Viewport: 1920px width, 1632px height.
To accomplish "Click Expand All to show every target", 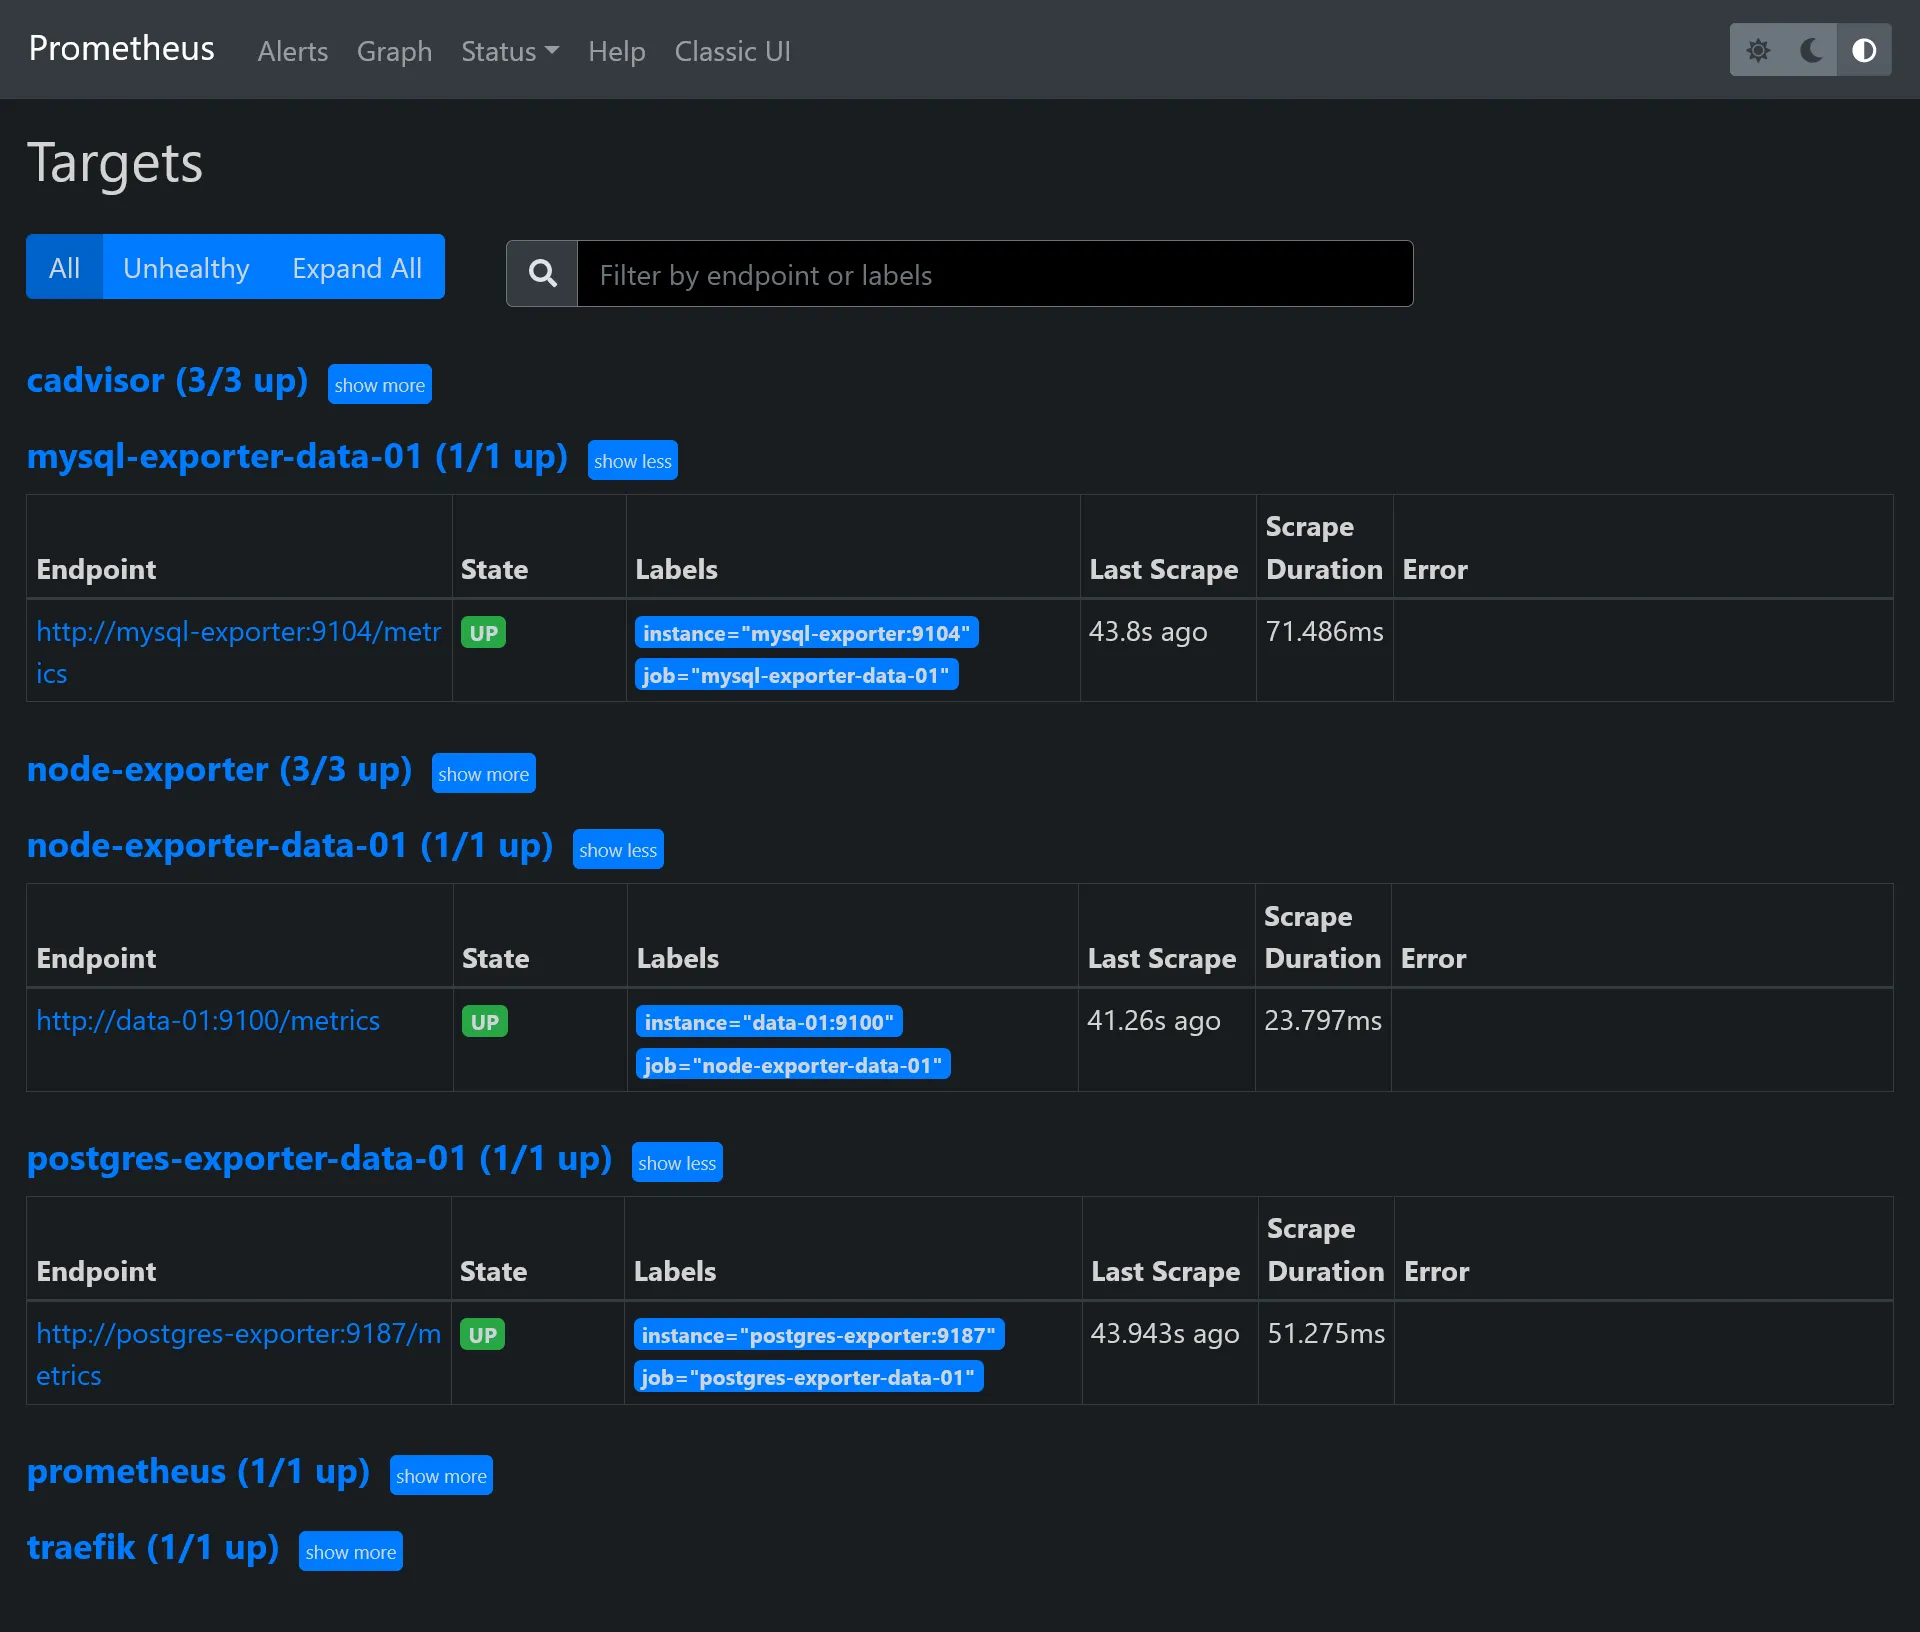I will click(x=356, y=267).
